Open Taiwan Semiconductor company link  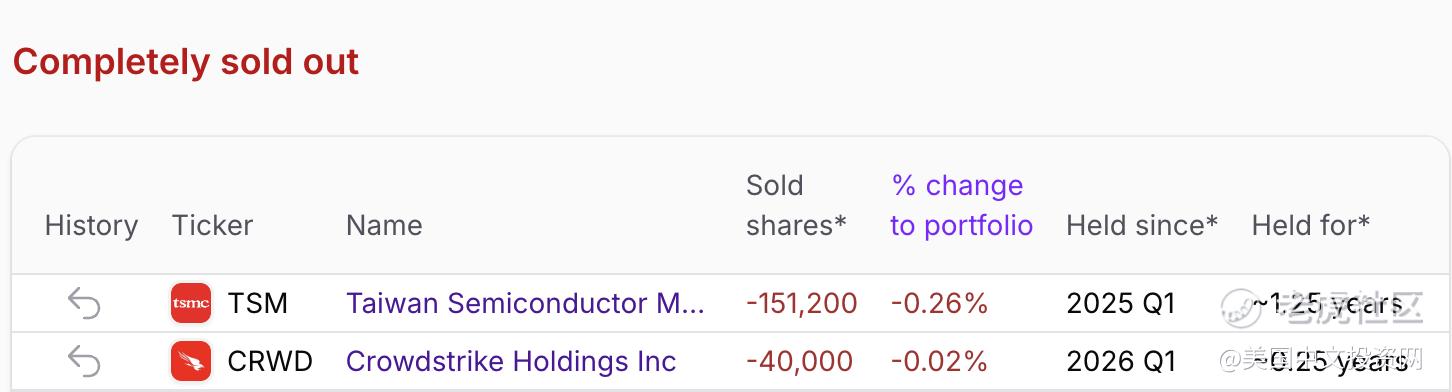tap(526, 303)
